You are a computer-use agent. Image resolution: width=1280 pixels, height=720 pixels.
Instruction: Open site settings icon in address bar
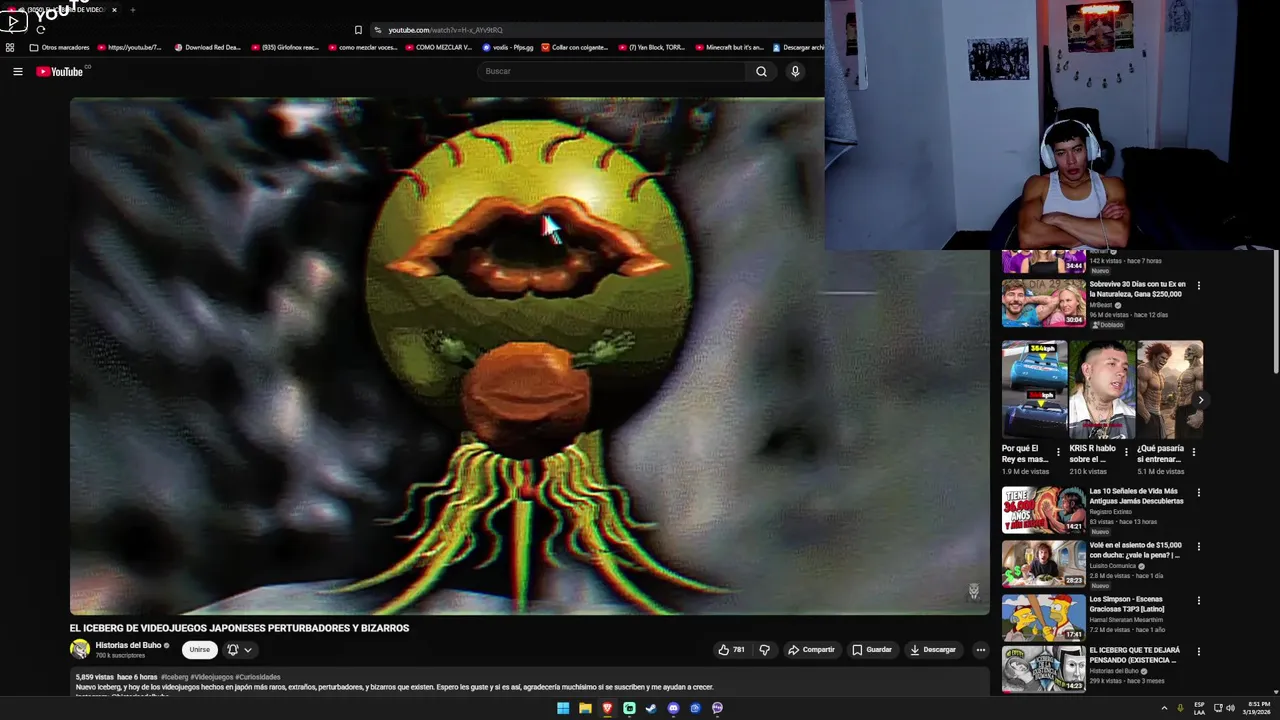click(378, 30)
